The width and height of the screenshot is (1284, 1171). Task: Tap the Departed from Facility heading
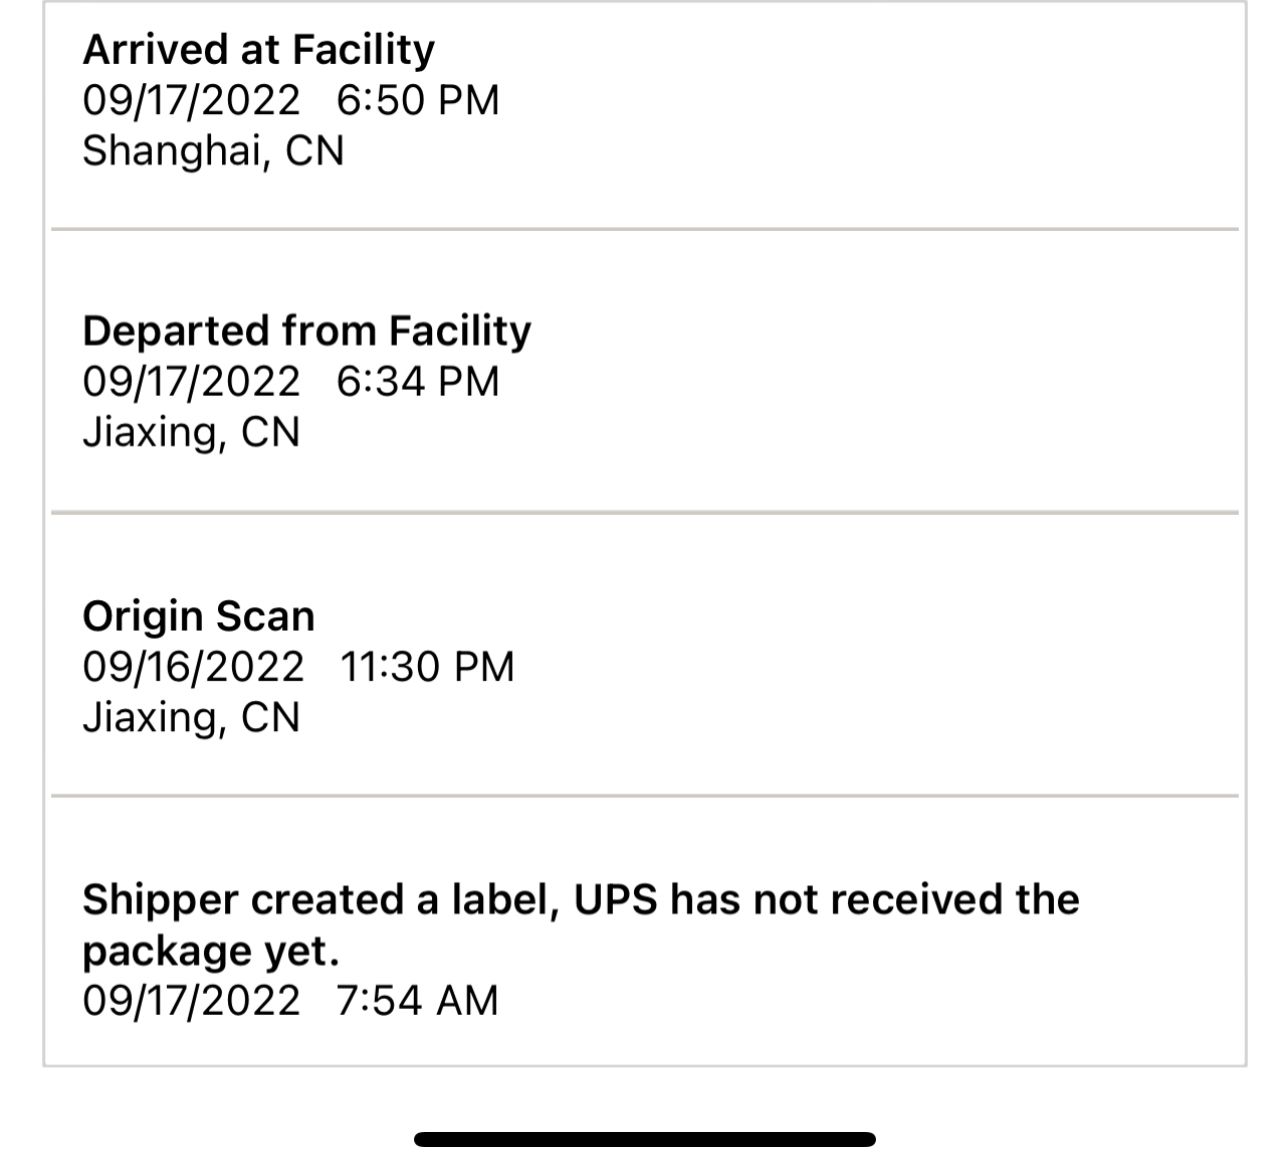[x=307, y=332]
